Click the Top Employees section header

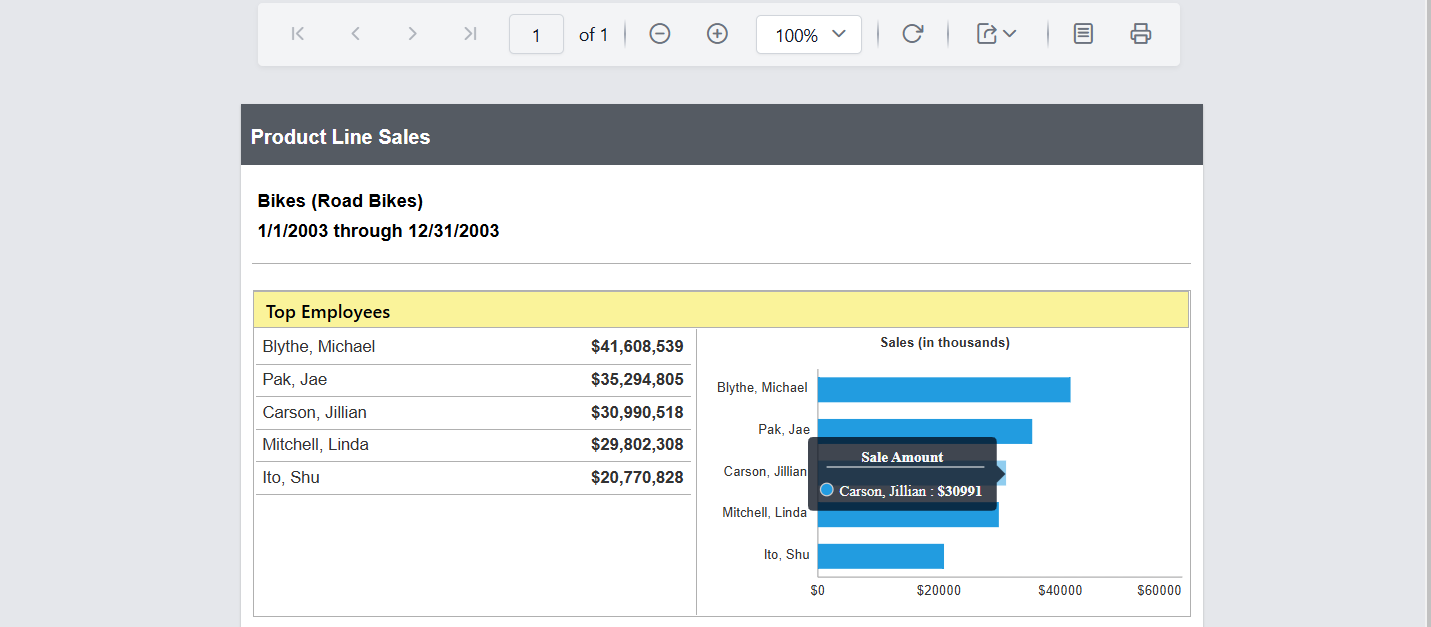point(328,312)
